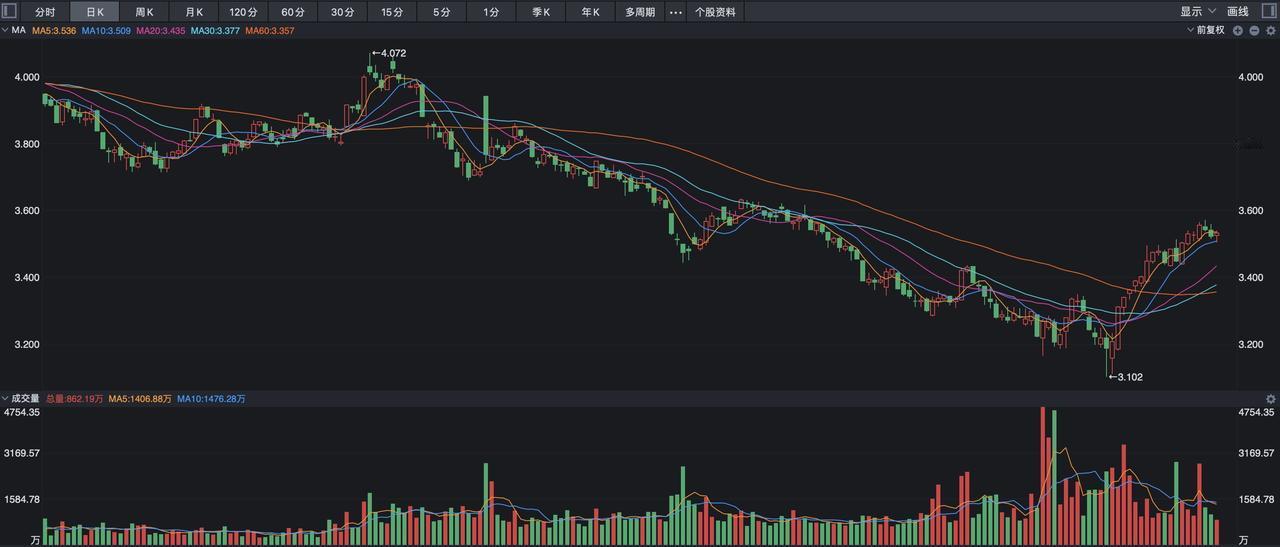This screenshot has height=547, width=1280.
Task: Click the left axis 4.000 price label
Action: pyautogui.click(x=27, y=77)
